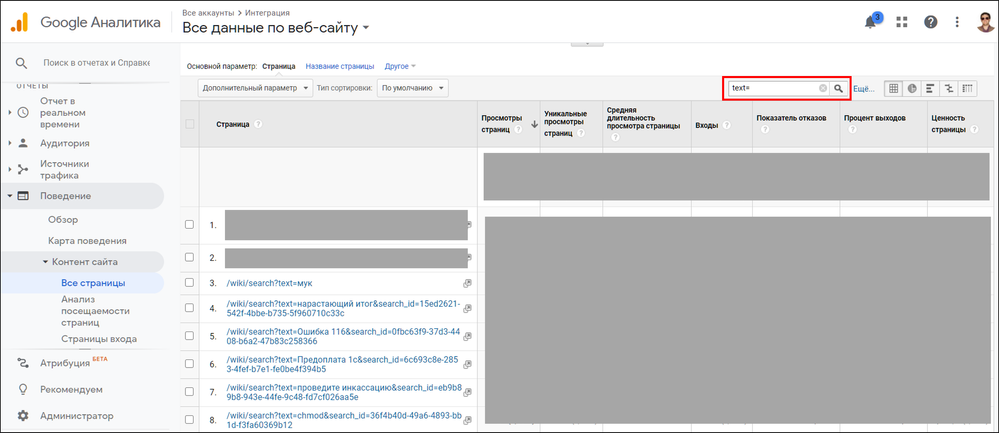Open help tip for Процент выходов
Screen dimensions: 999x433
851,129
